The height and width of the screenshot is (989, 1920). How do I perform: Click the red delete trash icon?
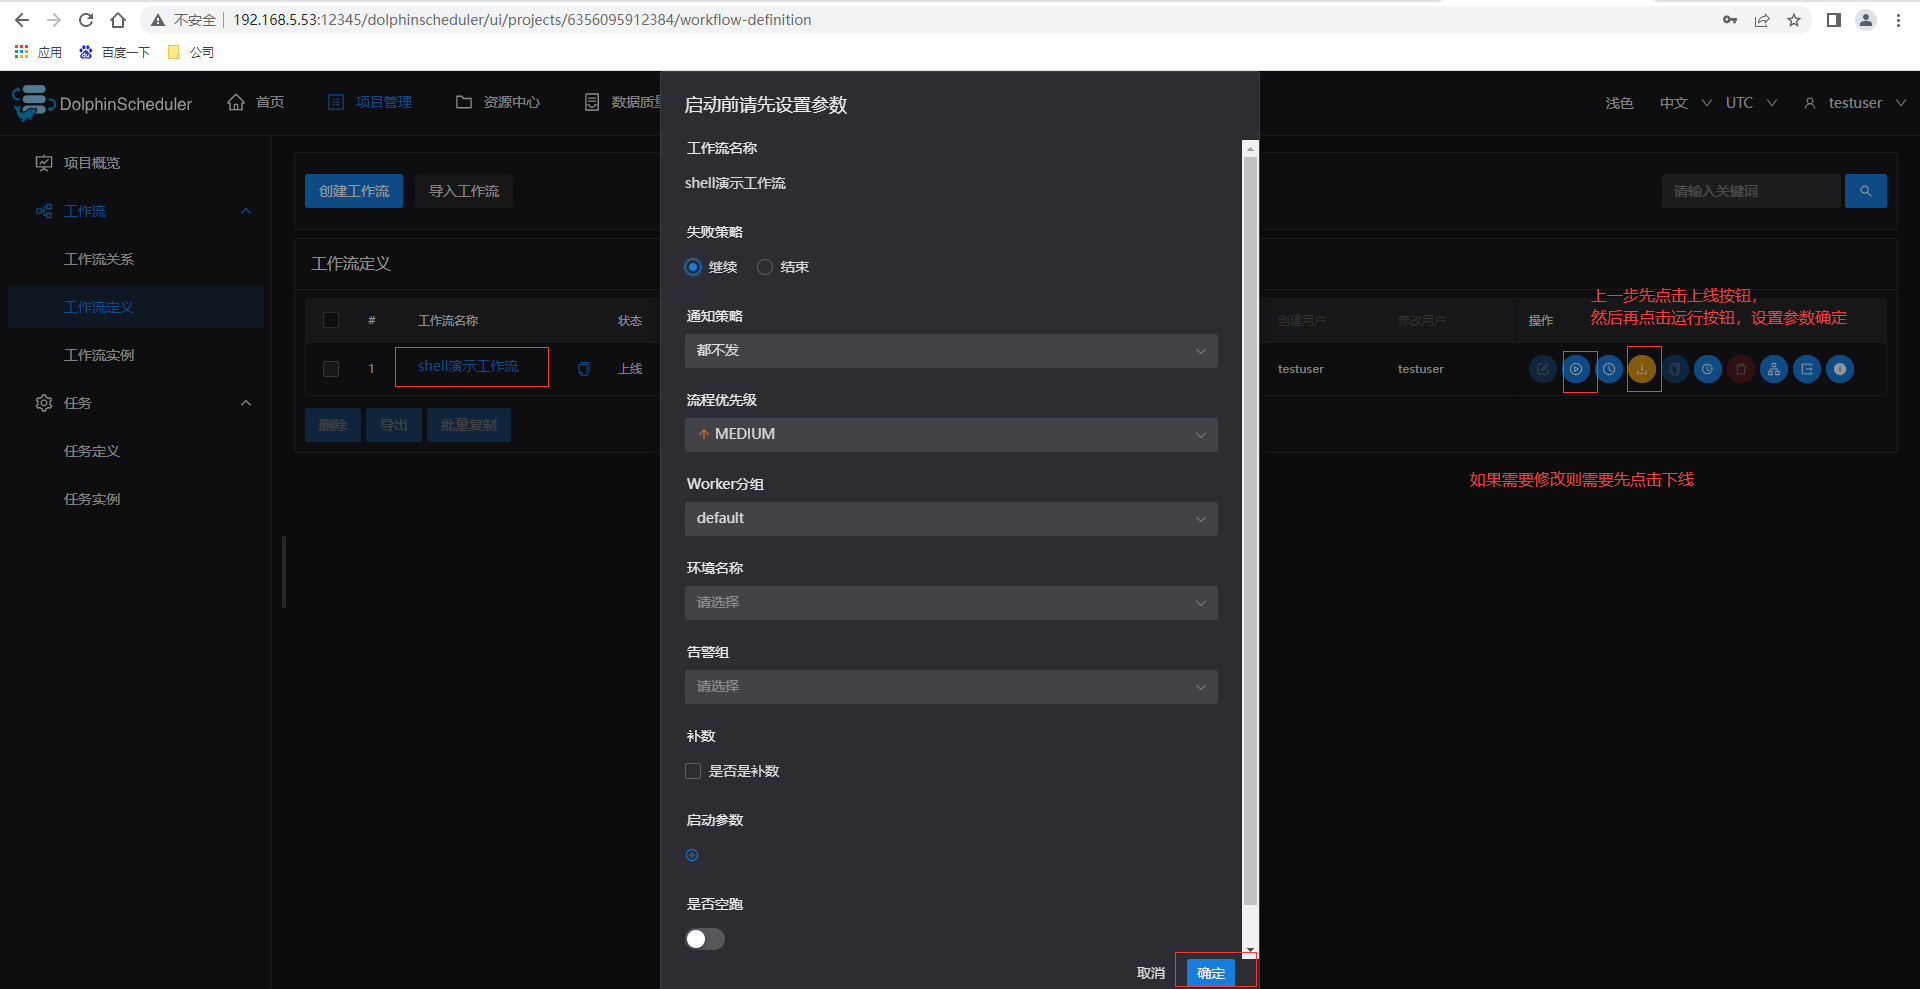click(x=1741, y=369)
